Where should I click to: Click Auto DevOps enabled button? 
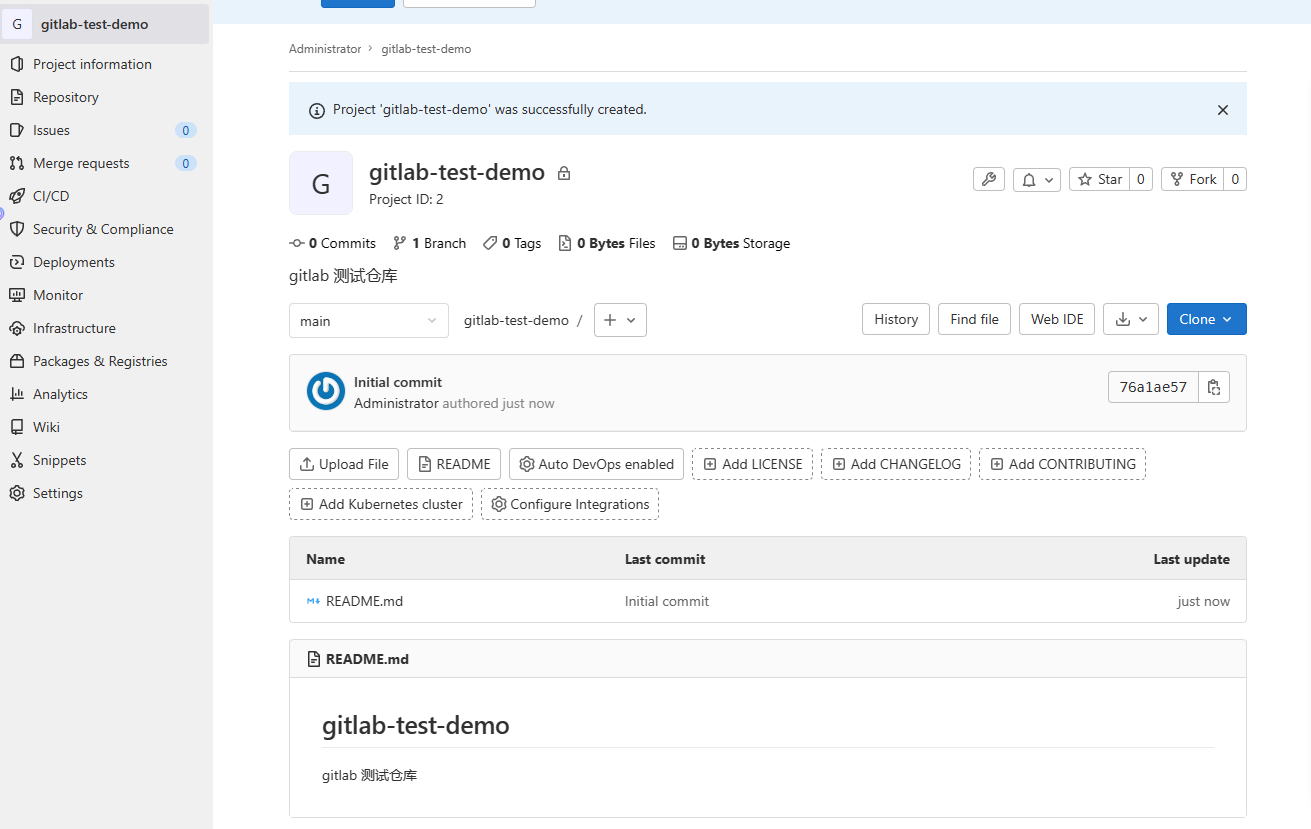point(597,464)
